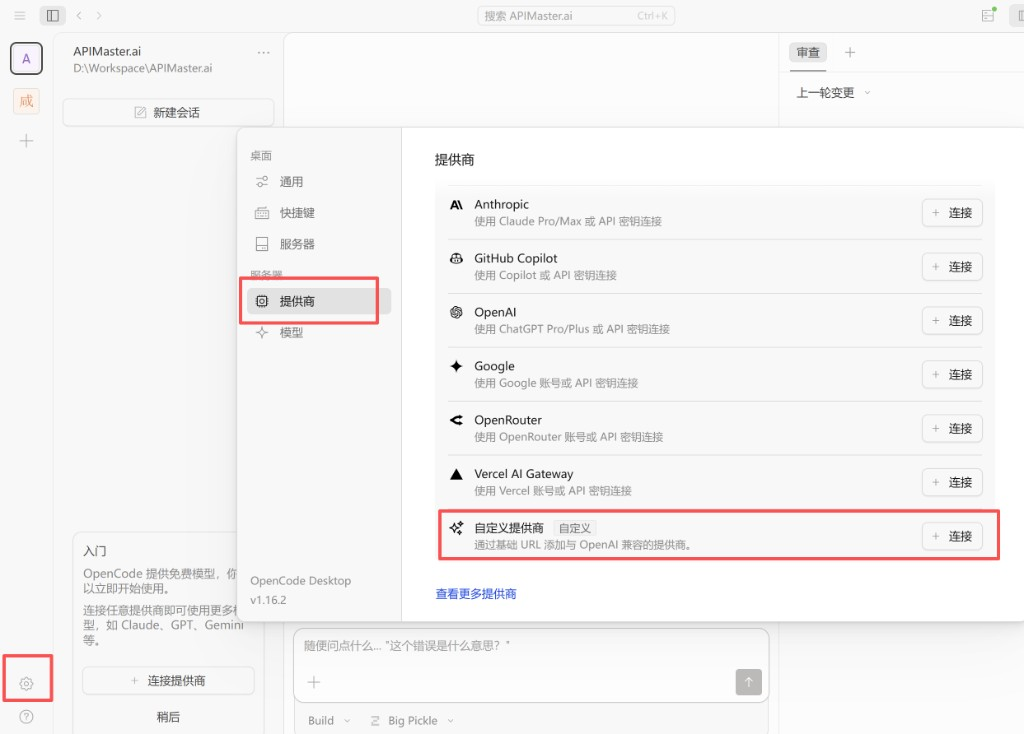This screenshot has width=1024, height=734.
Task: Click the 自定义 tag label
Action: 575,528
